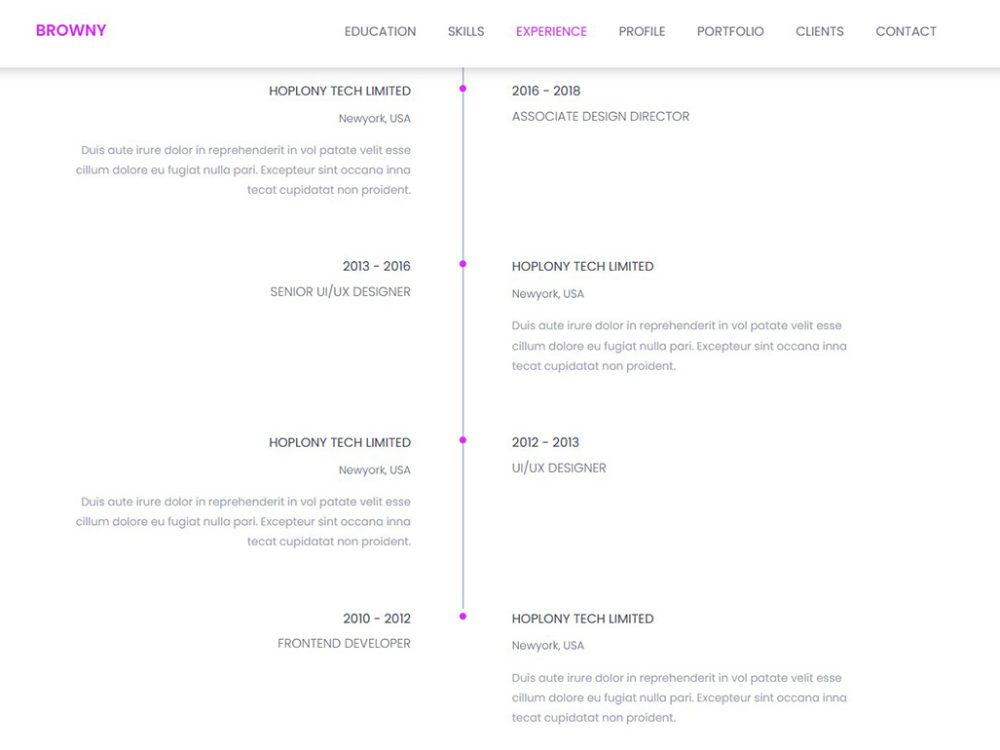Screen dimensions: 1000x750
Task: Click the timeline dot next to 2013 - 2016
Action: point(462,263)
